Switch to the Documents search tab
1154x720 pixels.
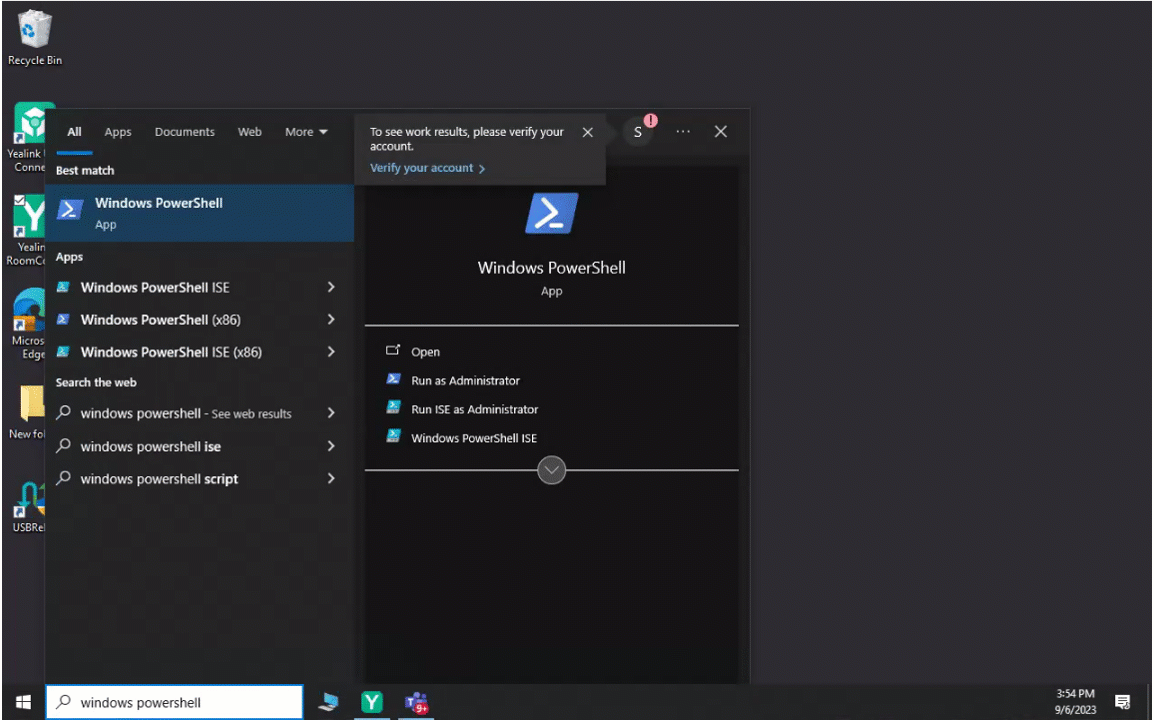[185, 132]
